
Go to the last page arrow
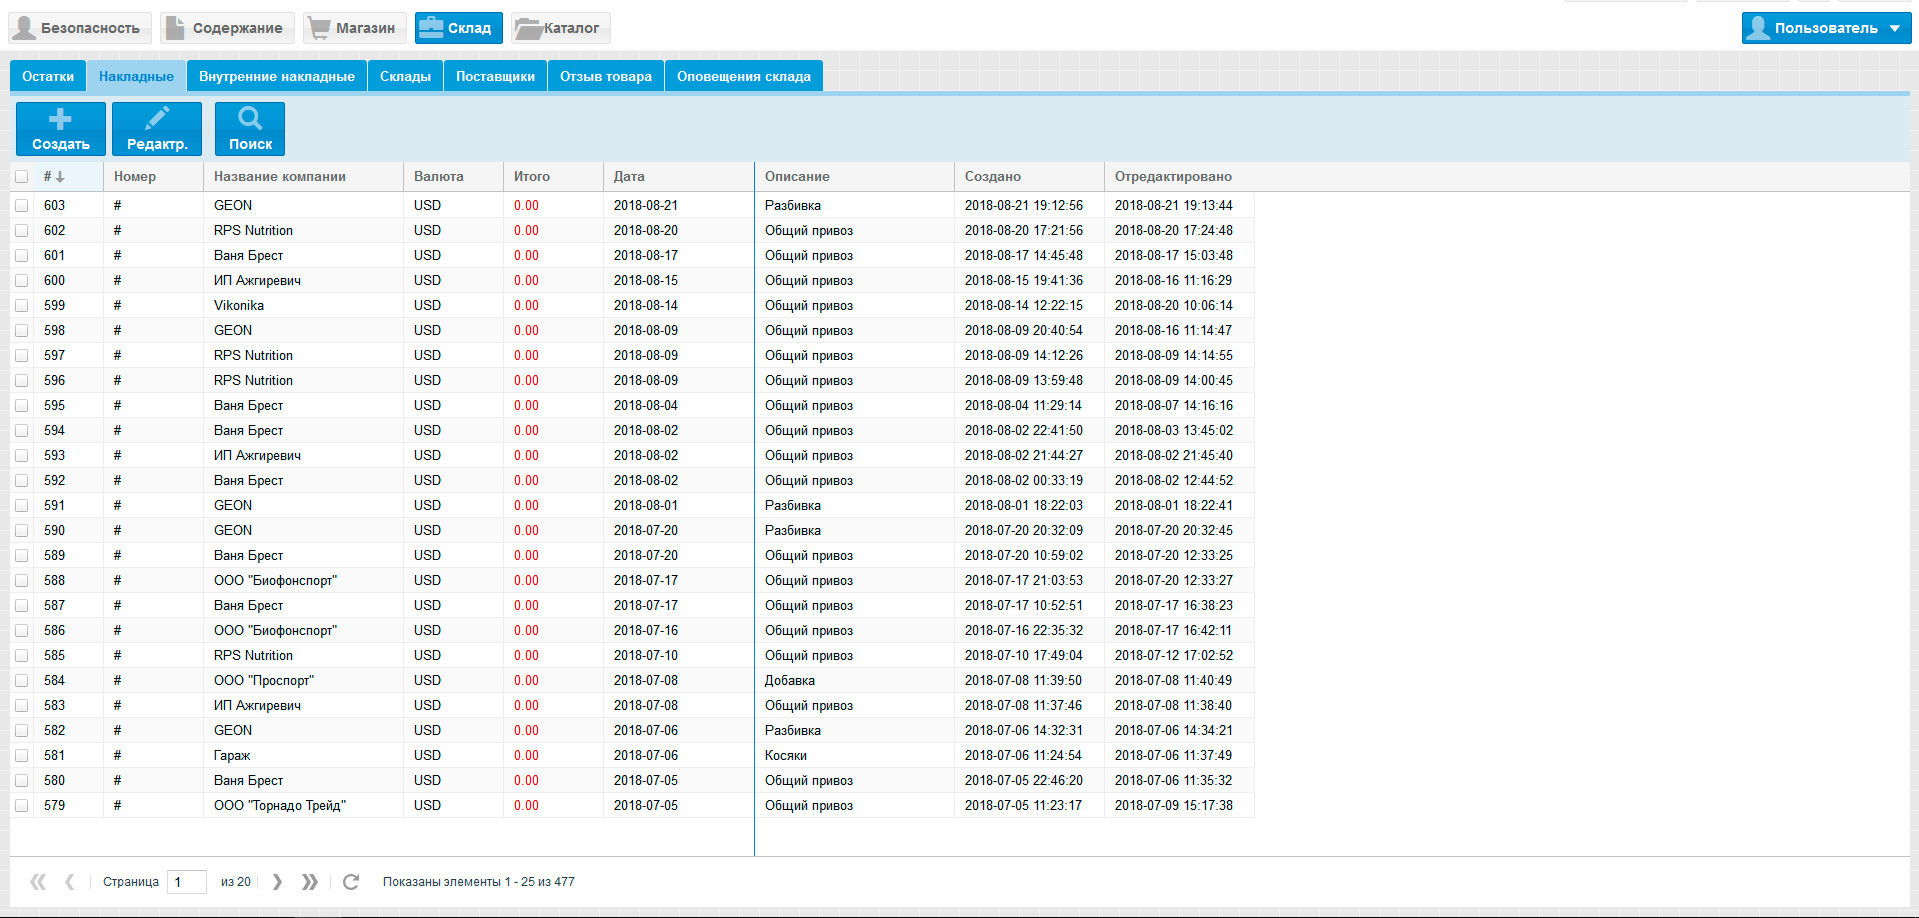[310, 882]
